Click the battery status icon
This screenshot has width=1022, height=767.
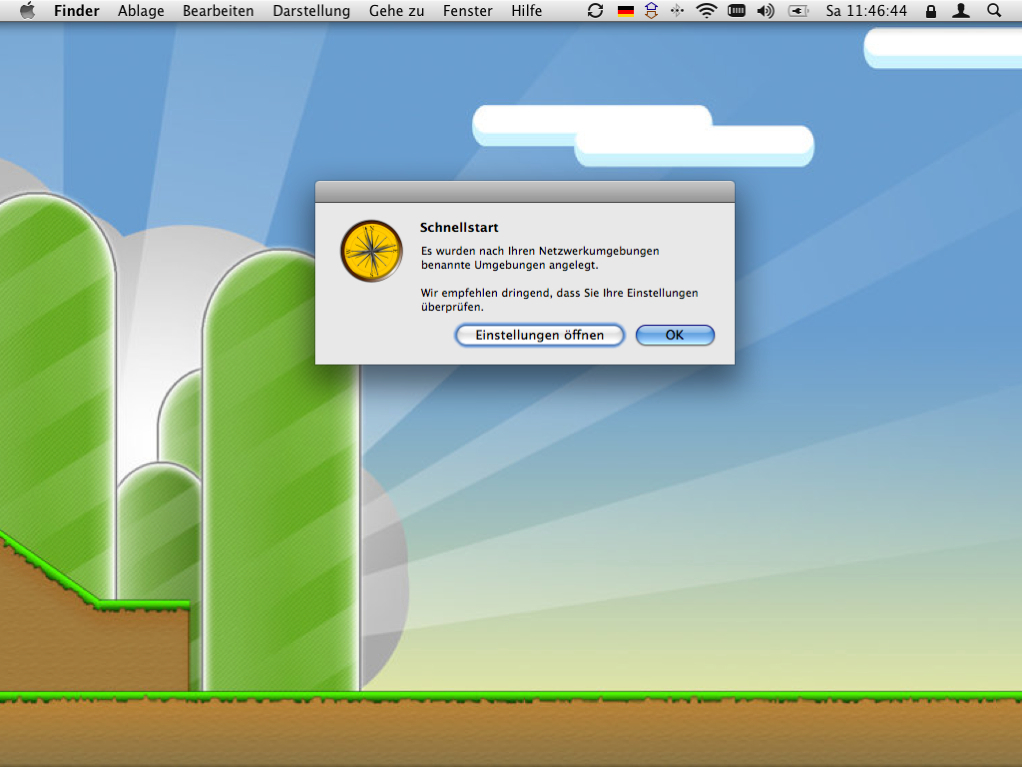[737, 10]
